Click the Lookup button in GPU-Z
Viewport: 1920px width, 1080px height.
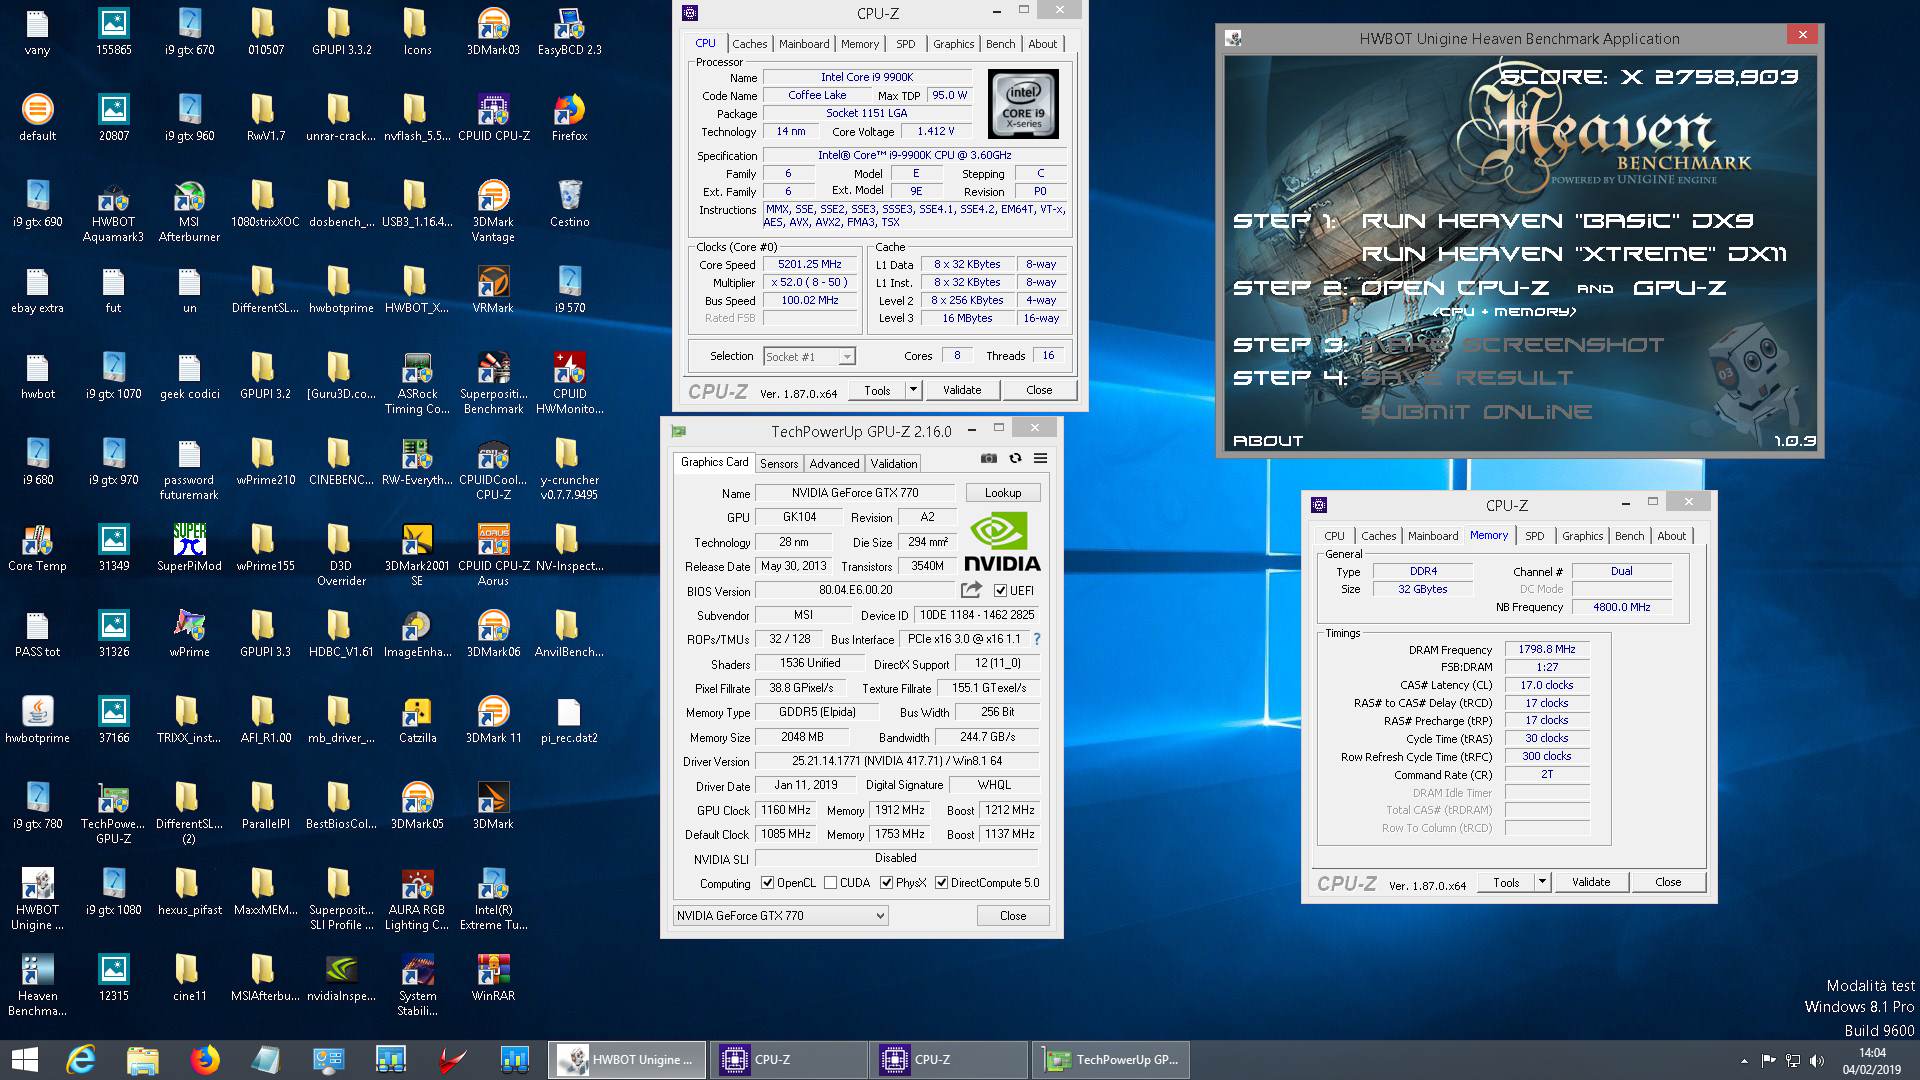1003,493
